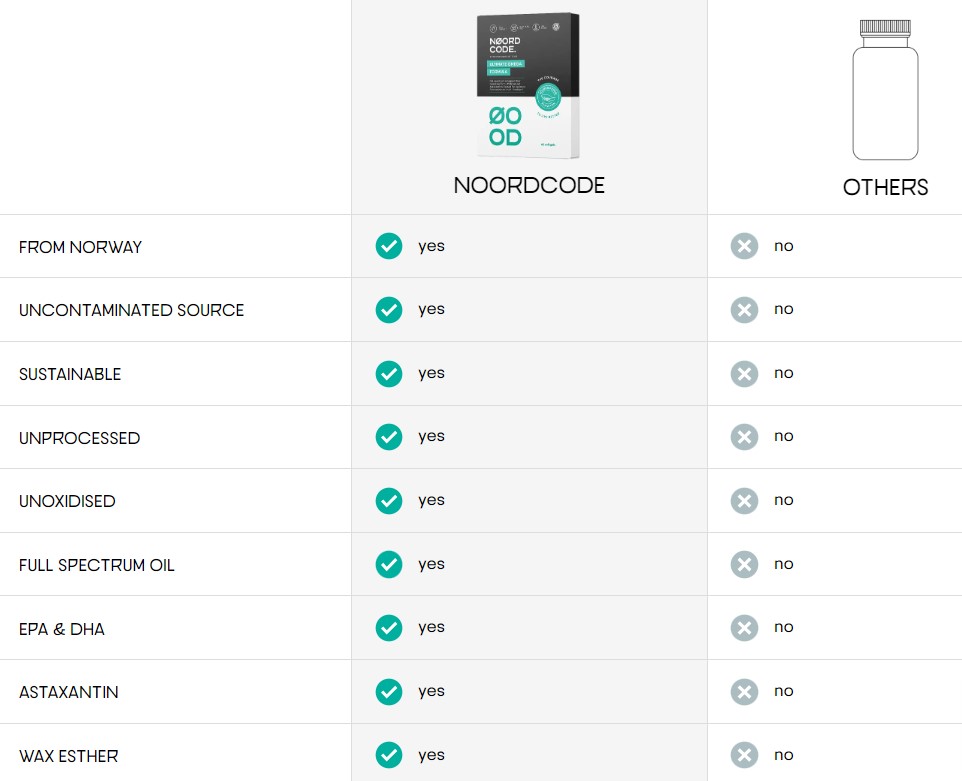Select the NOORDCODE column heading
962x781 pixels.
(529, 185)
